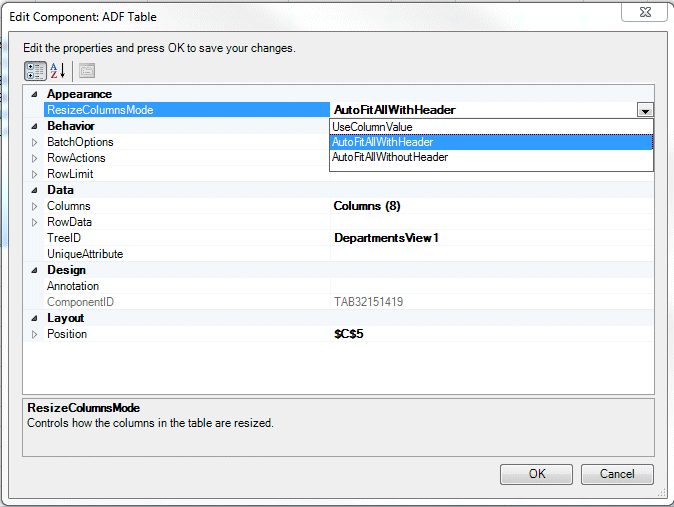Click the $C$5 Position value

(492, 334)
